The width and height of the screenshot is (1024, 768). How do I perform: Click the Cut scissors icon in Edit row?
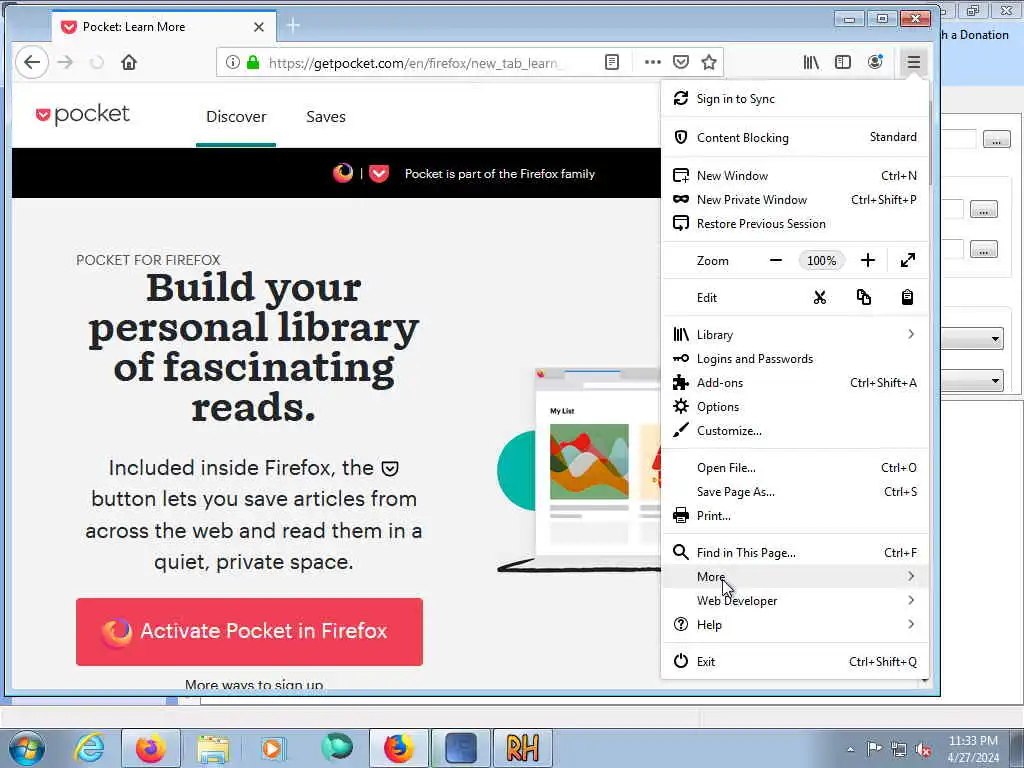click(820, 298)
